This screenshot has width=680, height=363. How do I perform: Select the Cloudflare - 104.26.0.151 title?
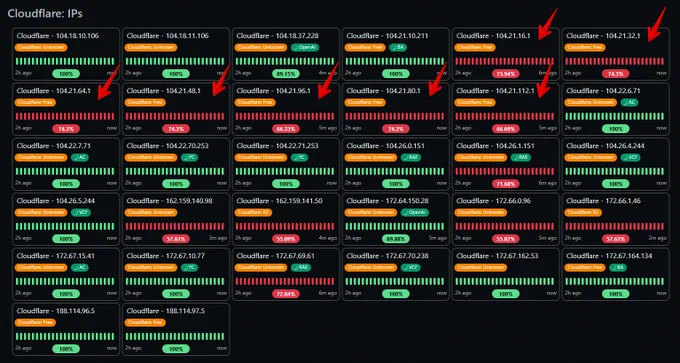pos(385,146)
